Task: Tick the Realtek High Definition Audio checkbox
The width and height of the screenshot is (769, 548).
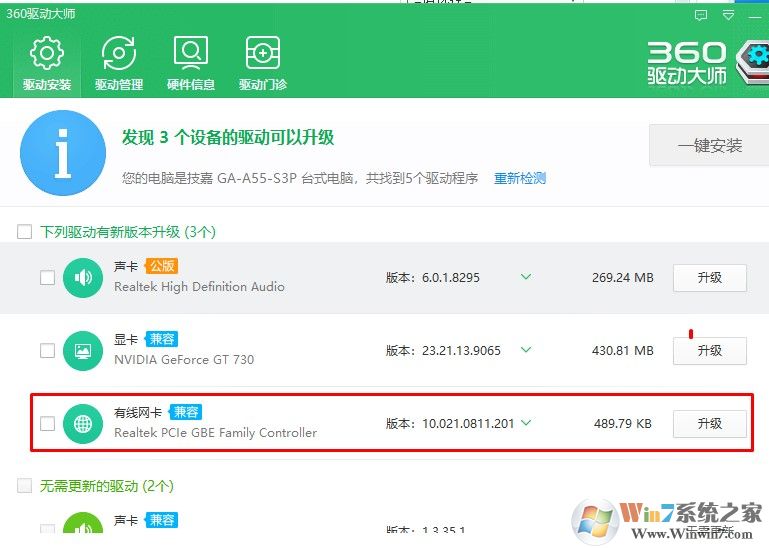Action: pyautogui.click(x=47, y=278)
